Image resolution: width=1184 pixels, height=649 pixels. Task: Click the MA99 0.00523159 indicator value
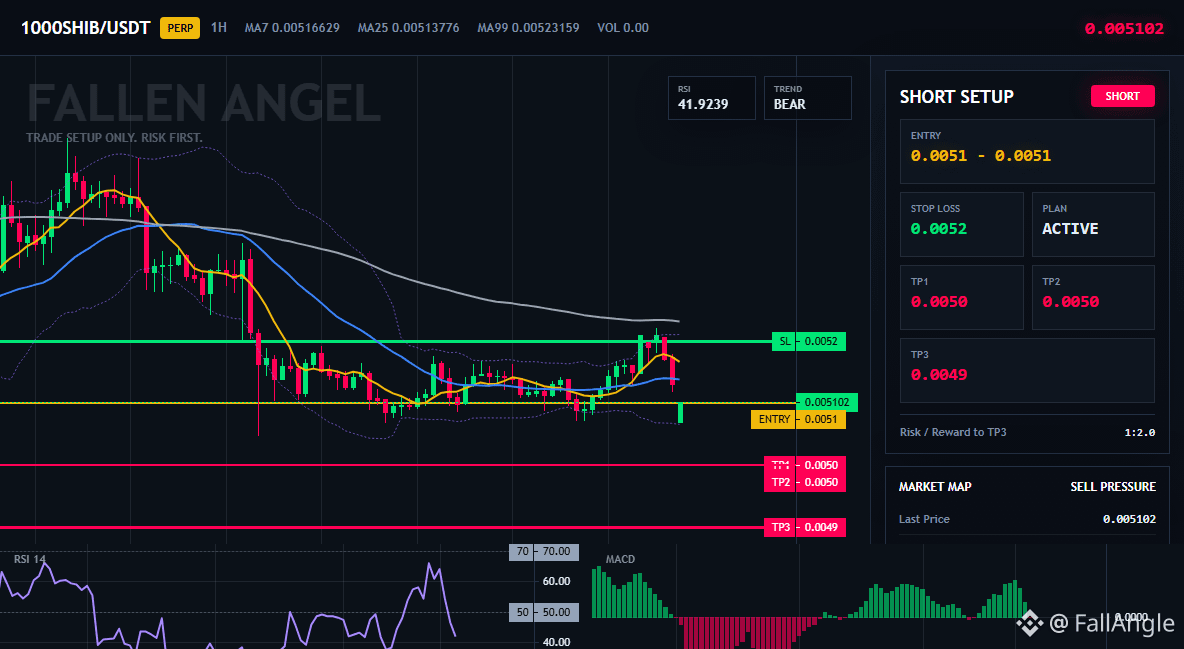coord(529,27)
